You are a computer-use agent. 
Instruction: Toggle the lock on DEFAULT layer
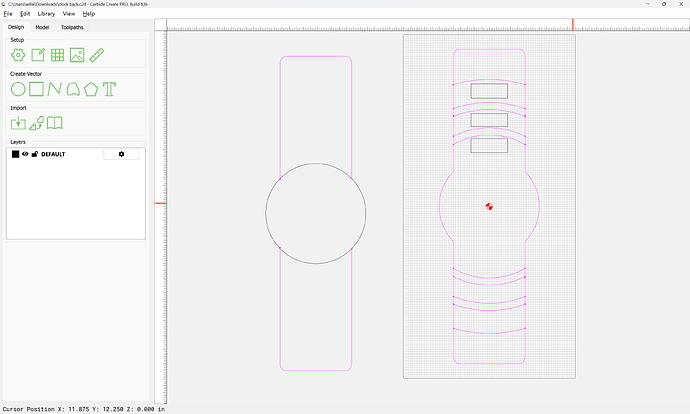coord(34,154)
